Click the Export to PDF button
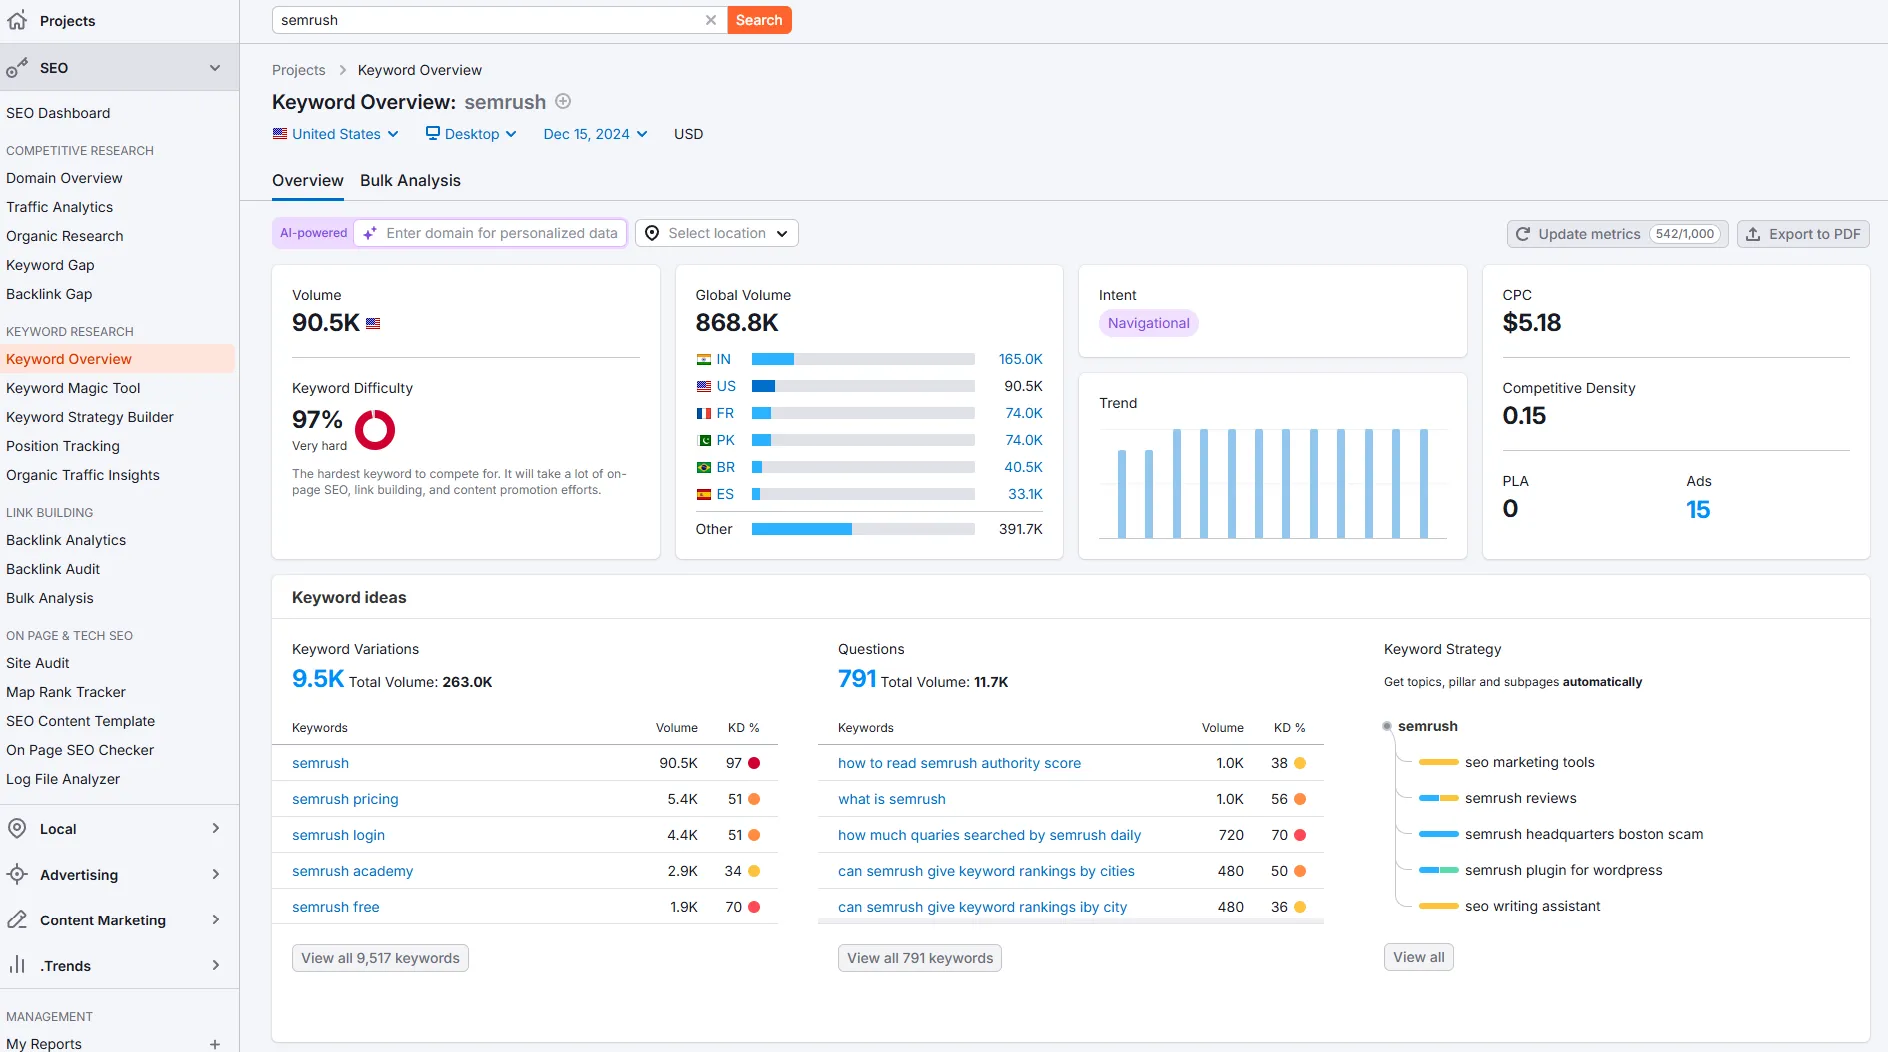 (x=1803, y=234)
